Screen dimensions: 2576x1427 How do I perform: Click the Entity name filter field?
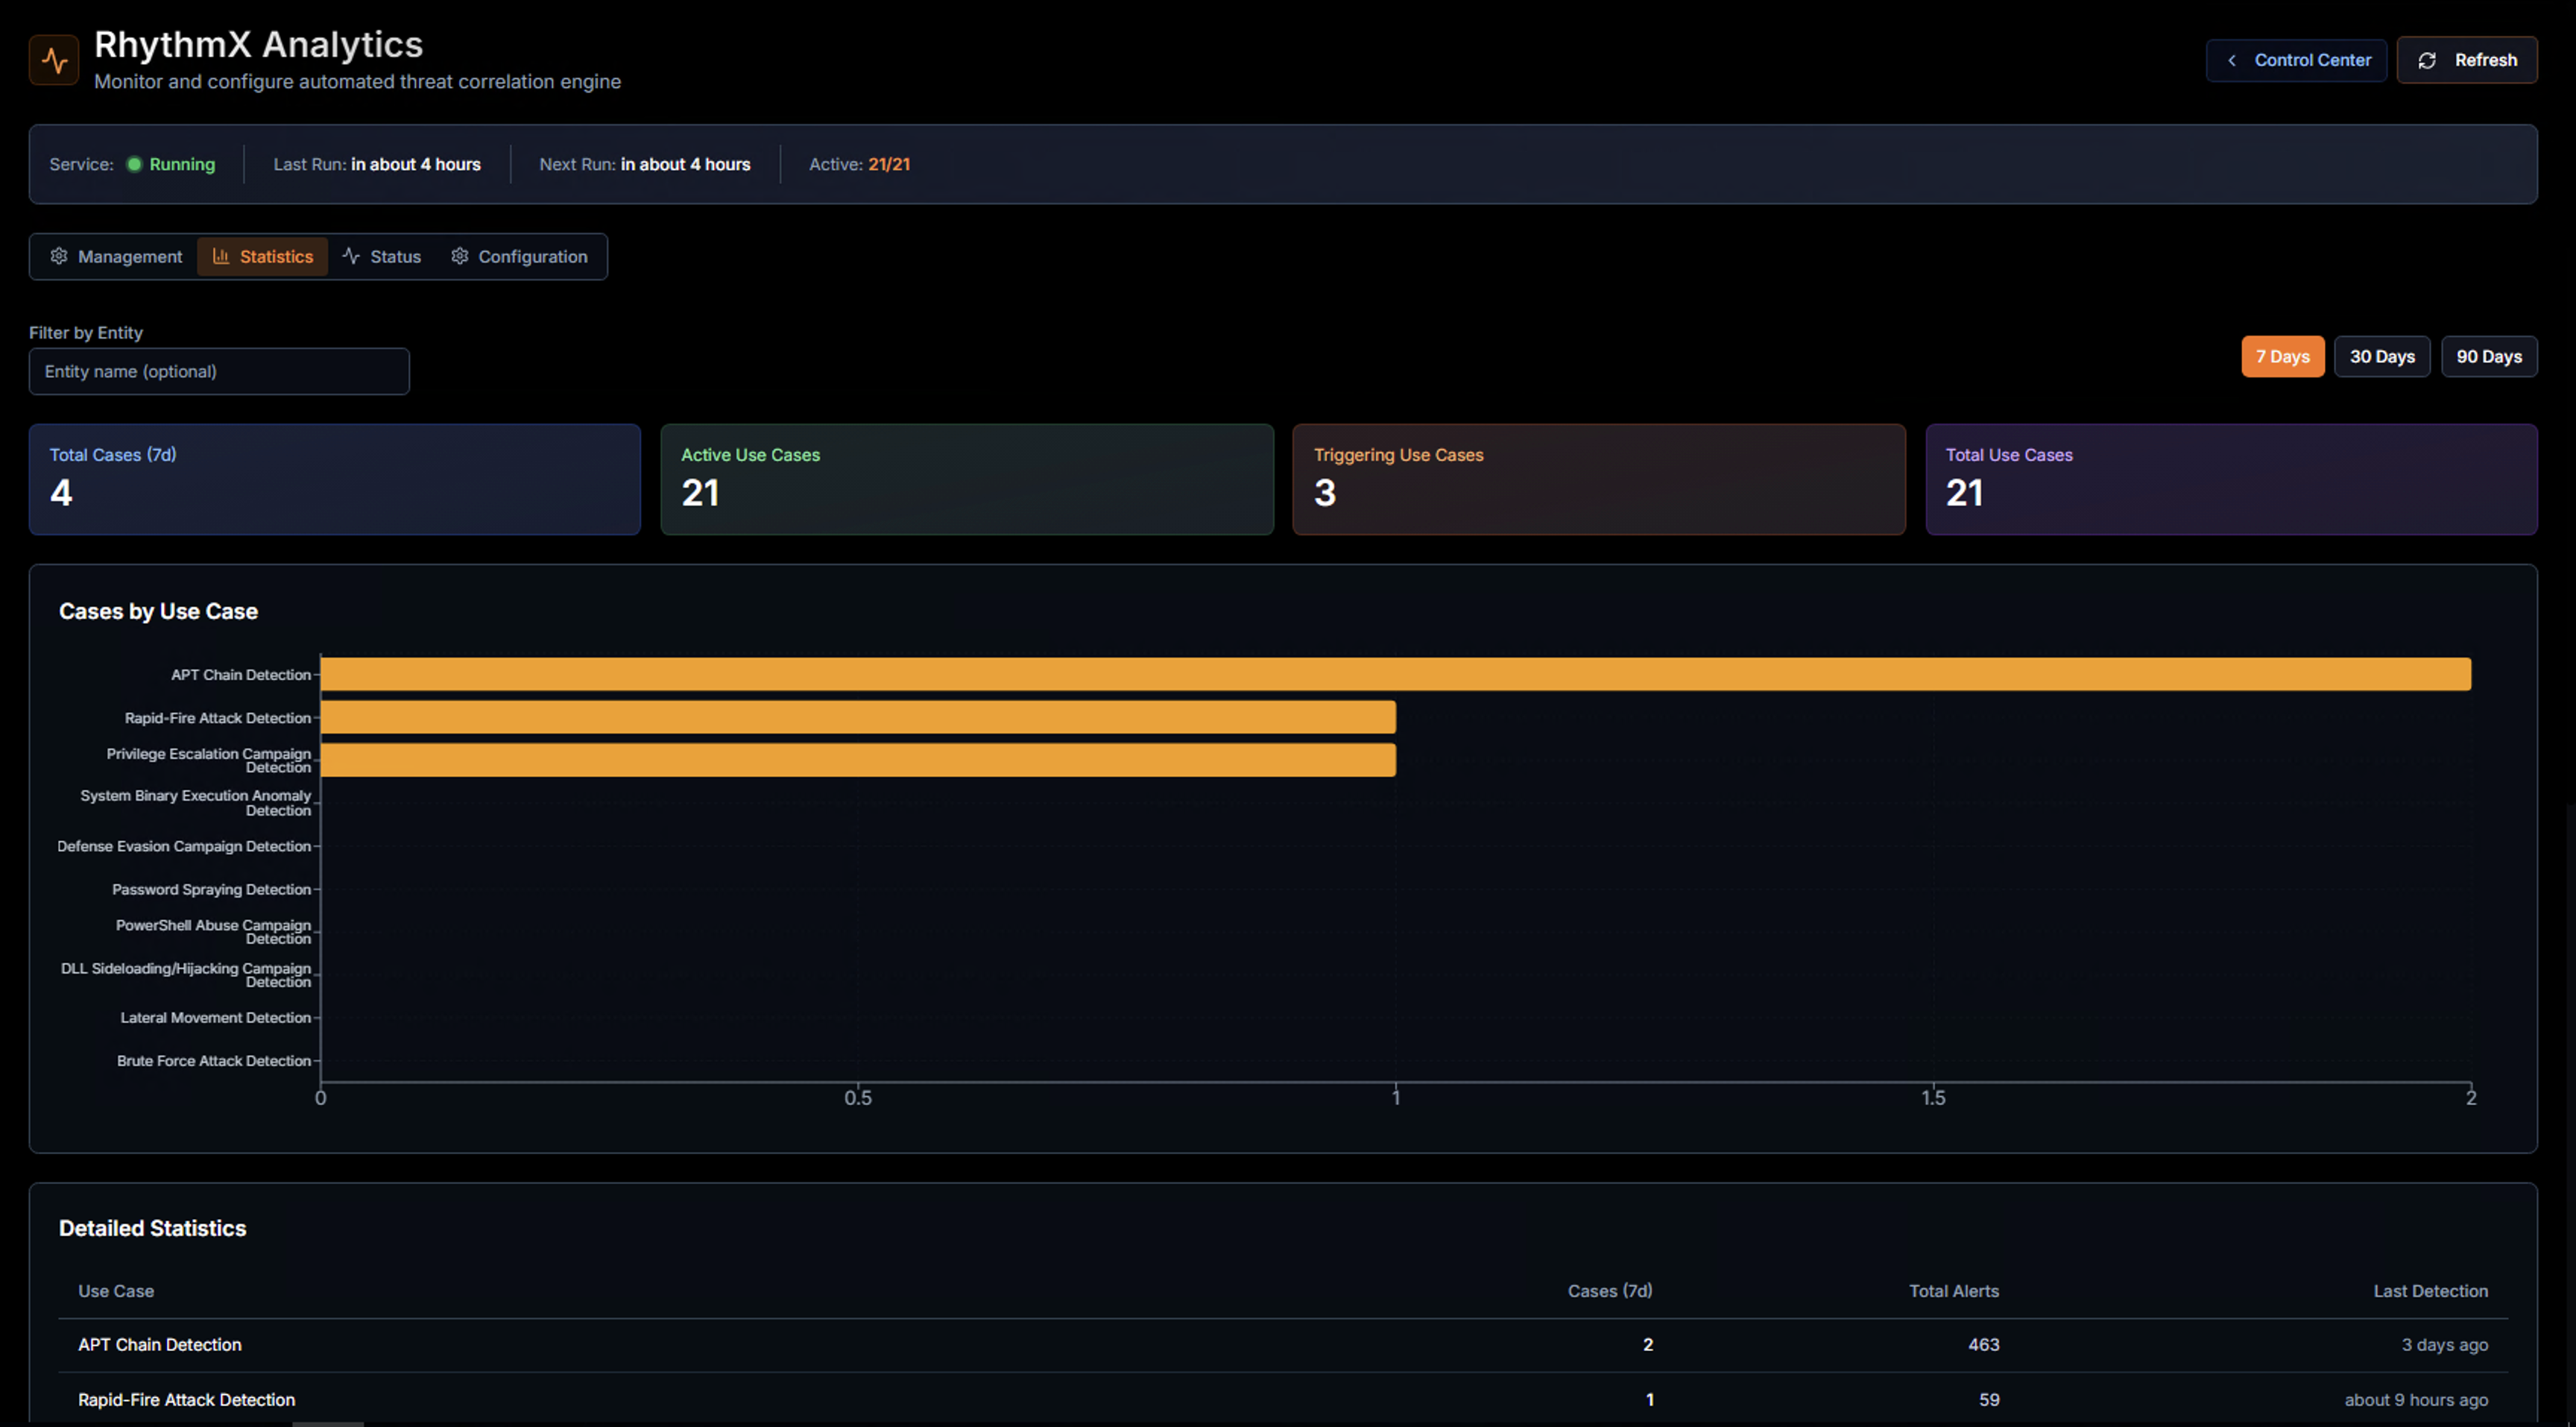coord(218,371)
